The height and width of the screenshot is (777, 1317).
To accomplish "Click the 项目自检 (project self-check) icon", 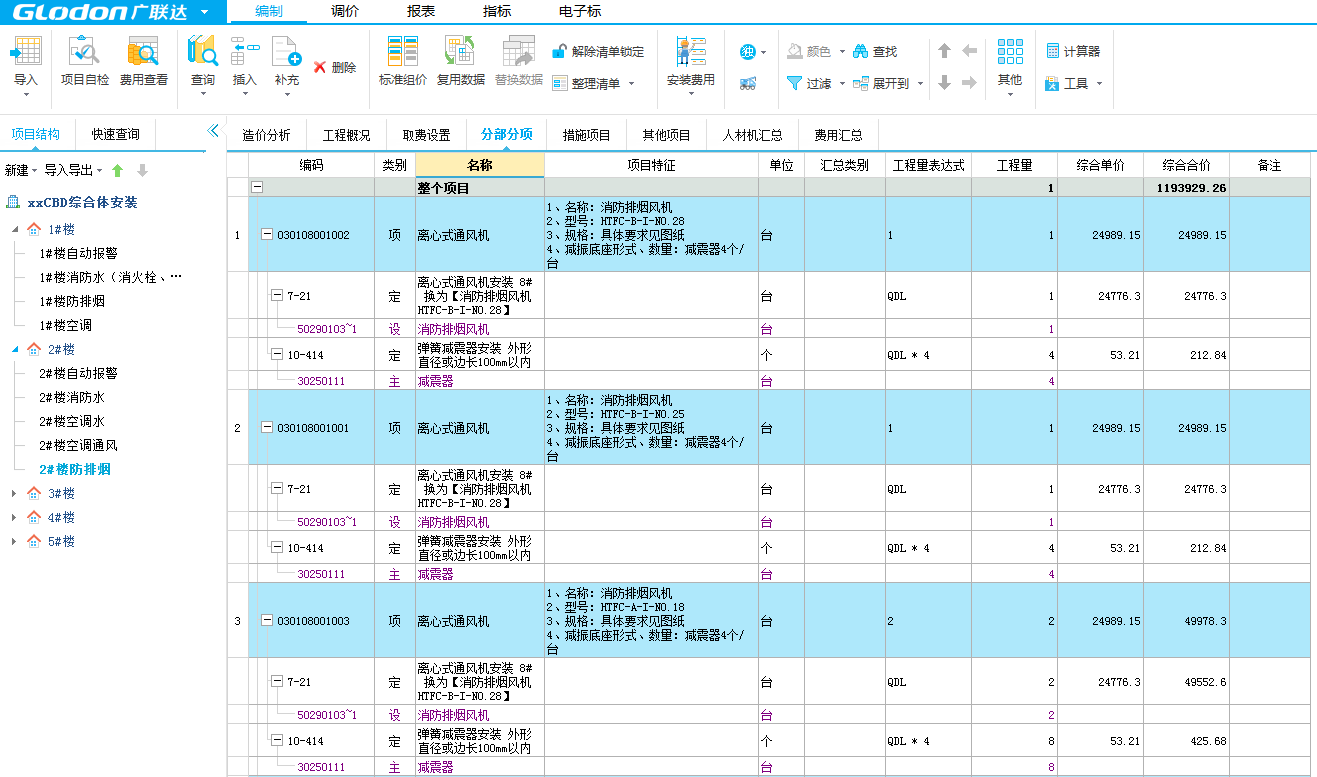I will pyautogui.click(x=84, y=52).
